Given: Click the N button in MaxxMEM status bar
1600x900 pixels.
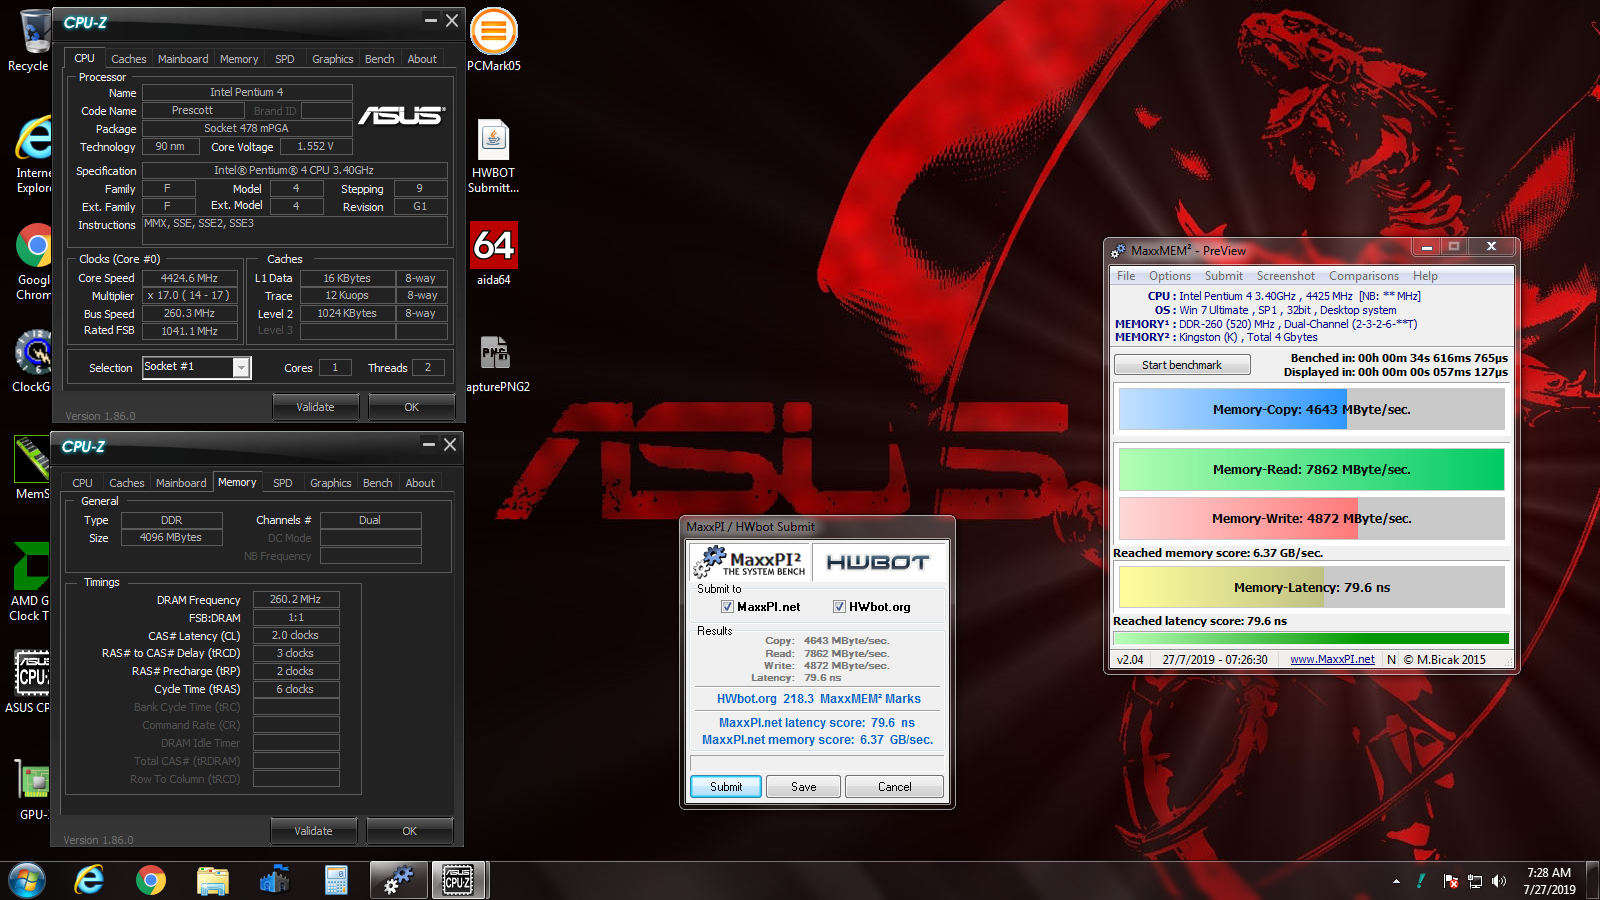Looking at the screenshot, I should pyautogui.click(x=1391, y=660).
